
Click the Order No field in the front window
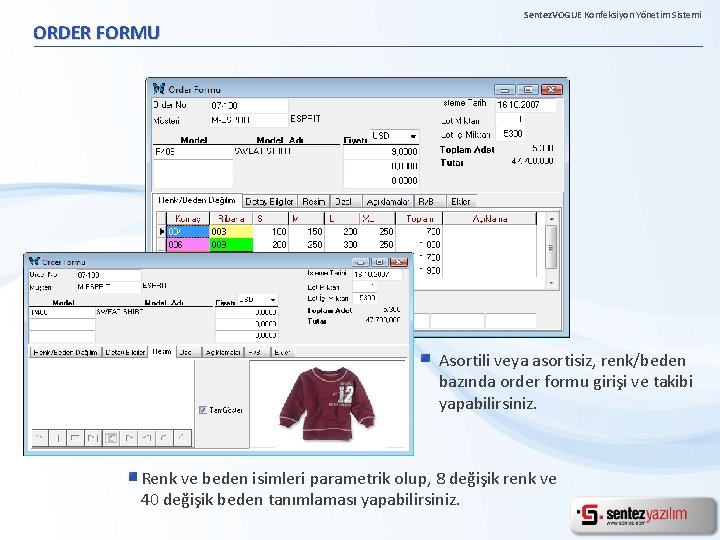[x=108, y=275]
